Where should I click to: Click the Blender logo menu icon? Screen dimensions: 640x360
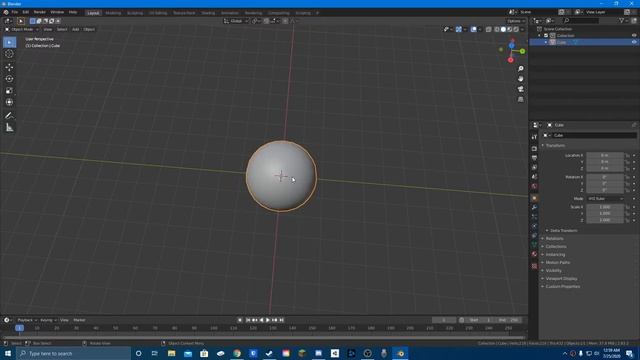pyautogui.click(x=6, y=12)
